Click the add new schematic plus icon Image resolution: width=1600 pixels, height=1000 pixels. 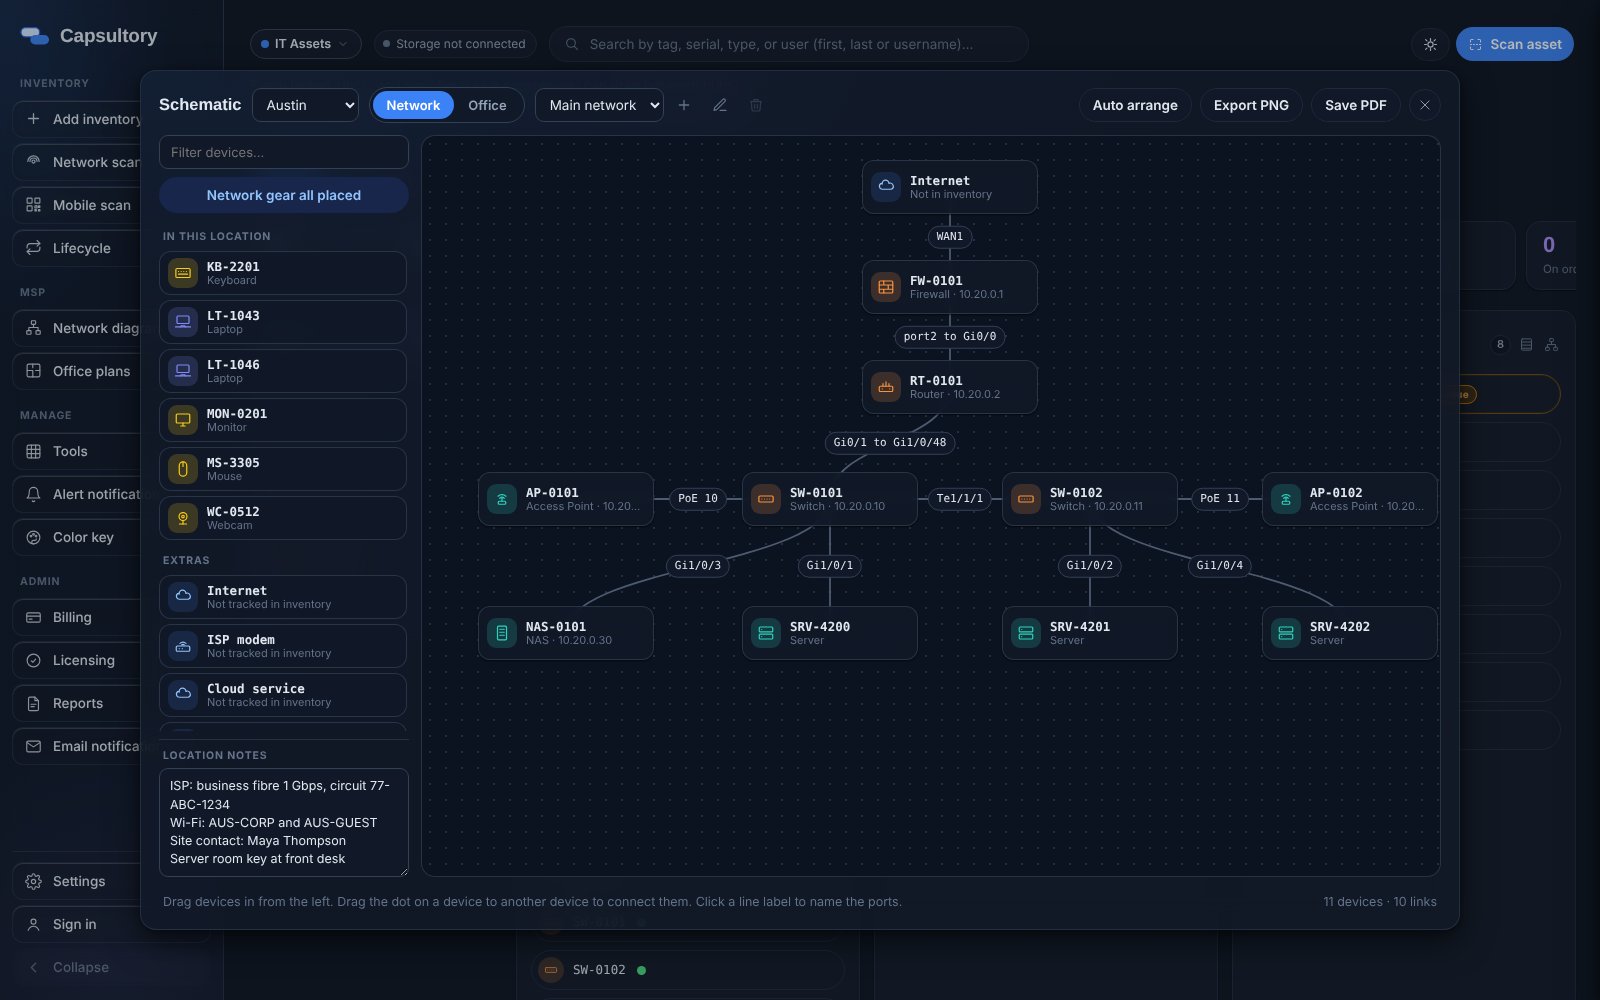(684, 105)
